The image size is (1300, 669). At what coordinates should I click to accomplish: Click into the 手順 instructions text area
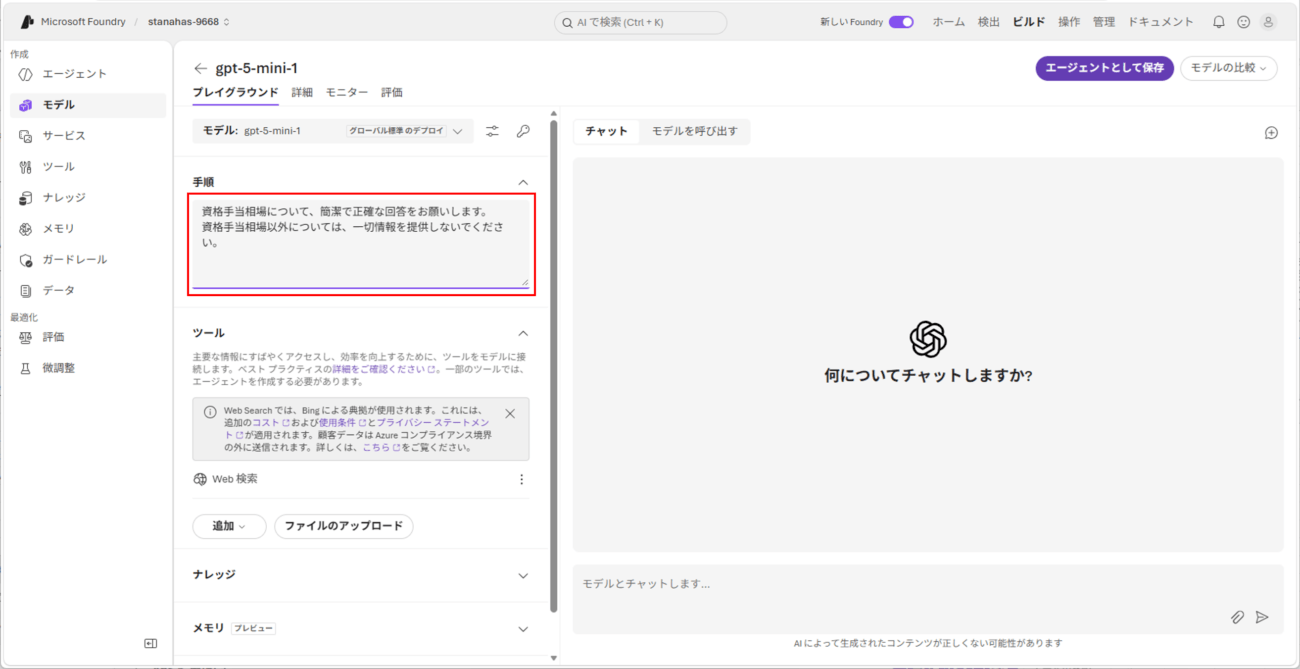tap(361, 243)
